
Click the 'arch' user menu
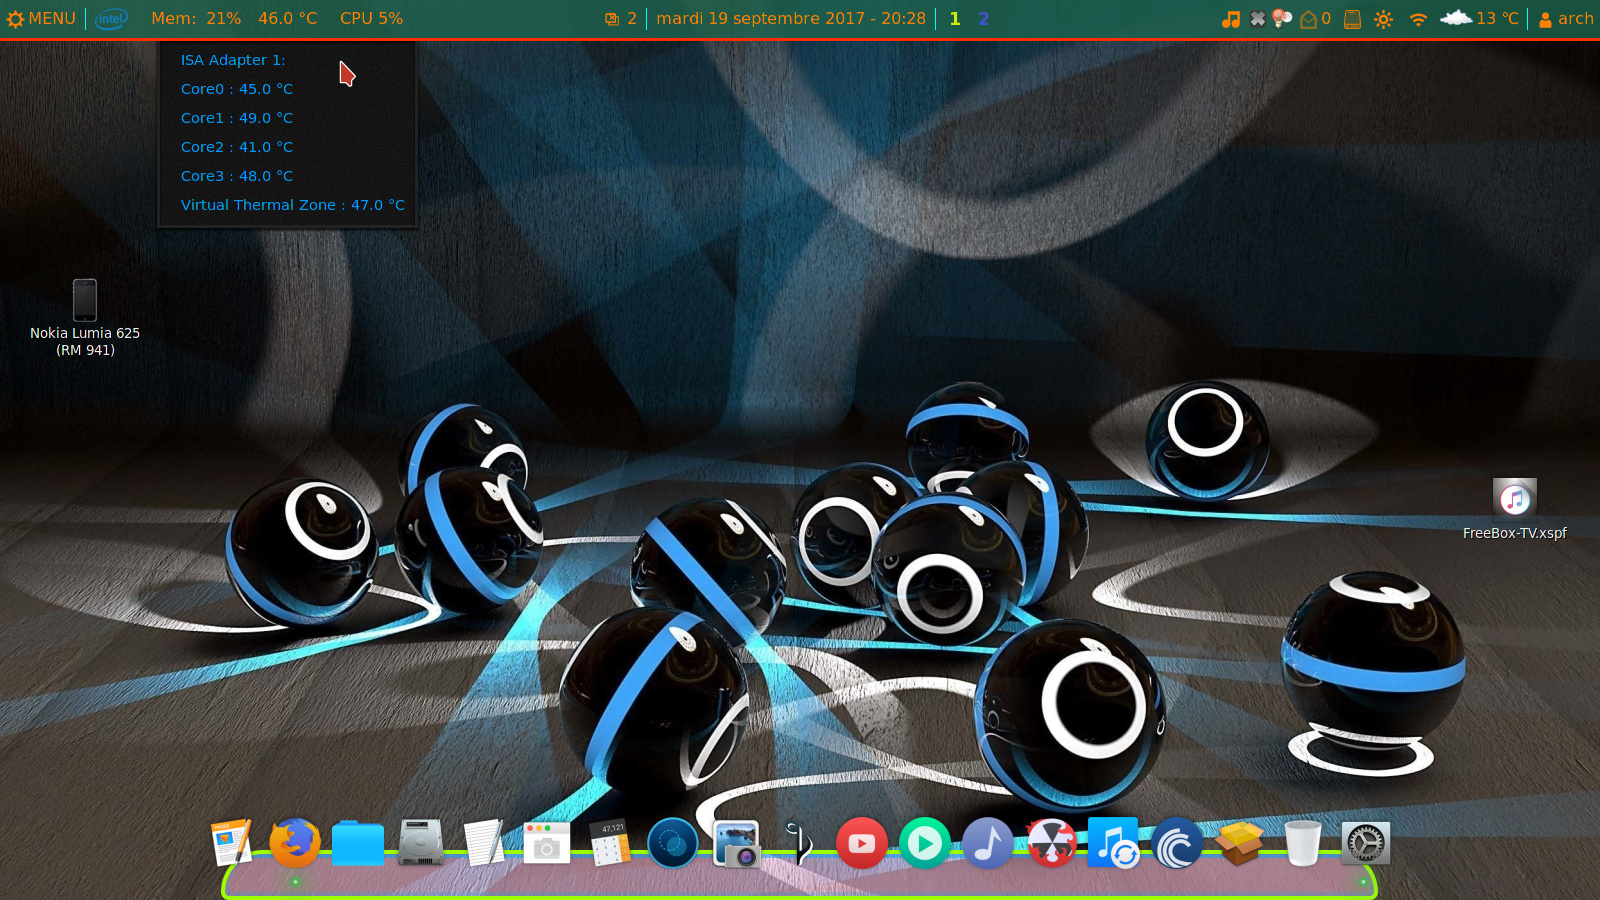1566,18
